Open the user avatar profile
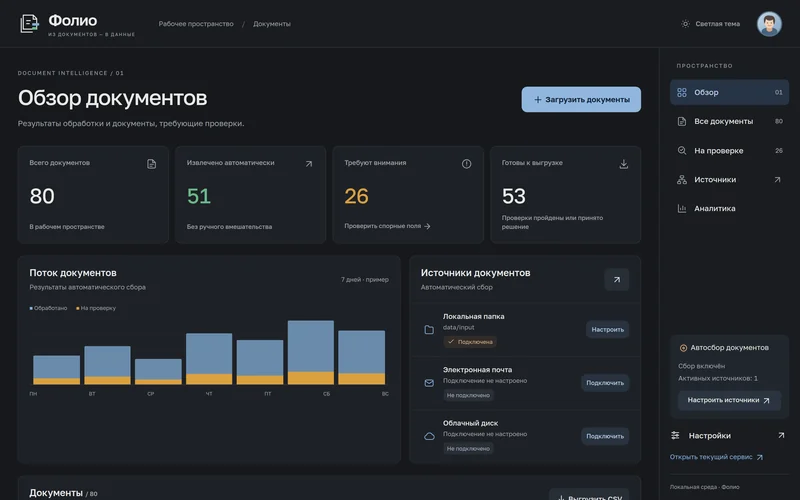The height and width of the screenshot is (500, 800). click(769, 24)
